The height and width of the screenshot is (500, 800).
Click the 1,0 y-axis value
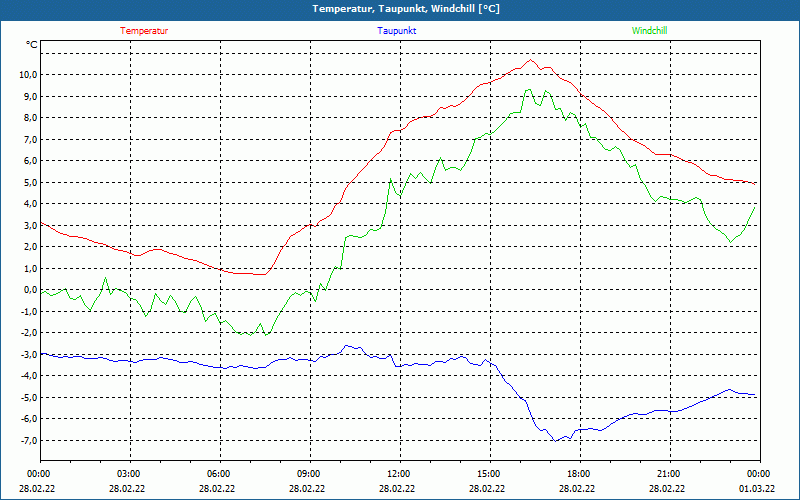pyautogui.click(x=31, y=268)
